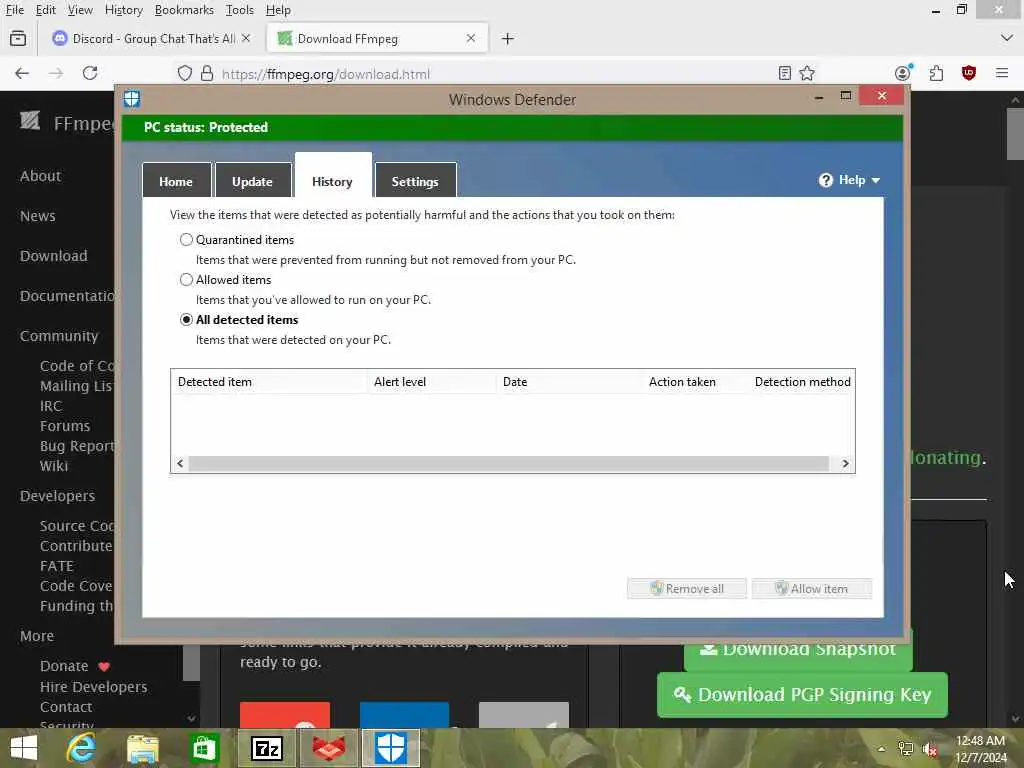Open the Windows Start button
The height and width of the screenshot is (768, 1024).
[x=24, y=748]
